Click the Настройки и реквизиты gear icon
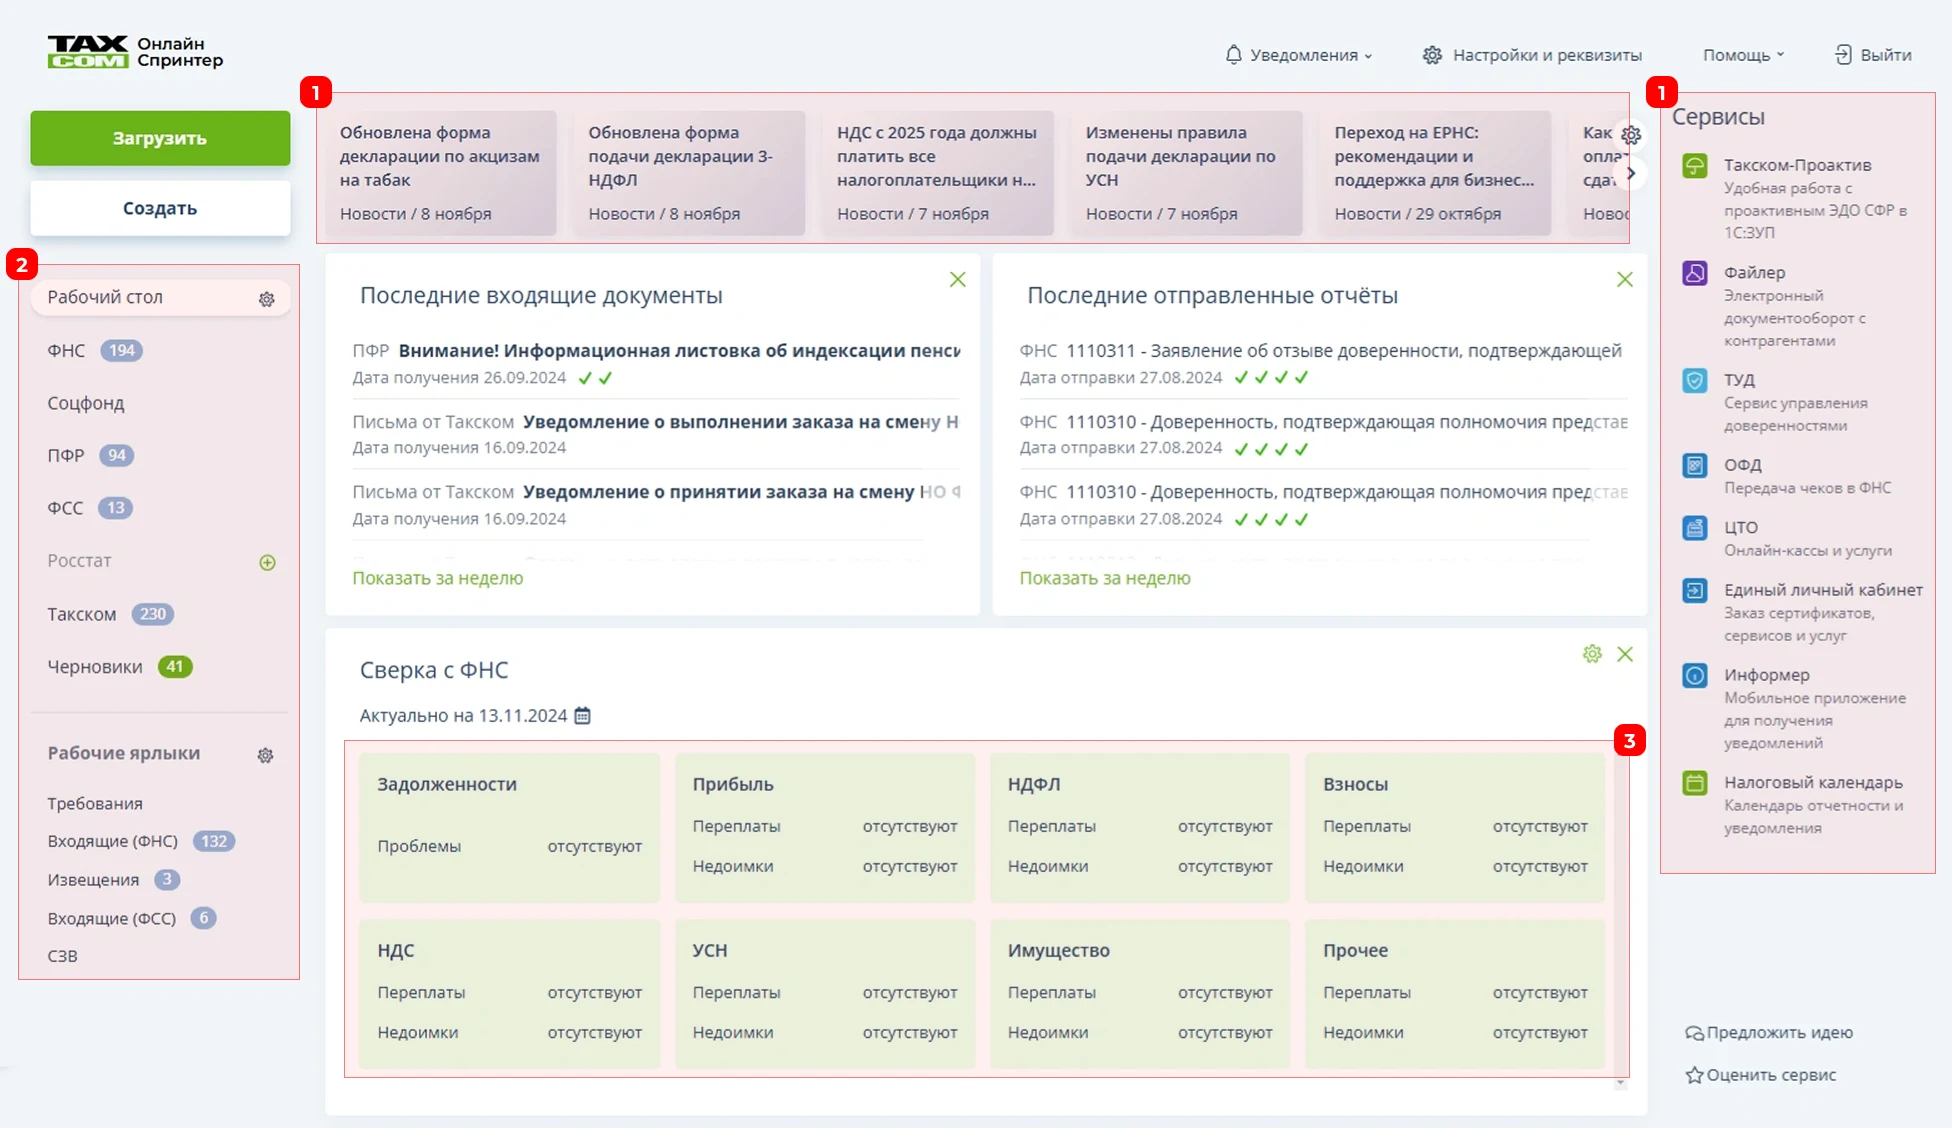Viewport: 1952px width, 1128px height. [1432, 55]
